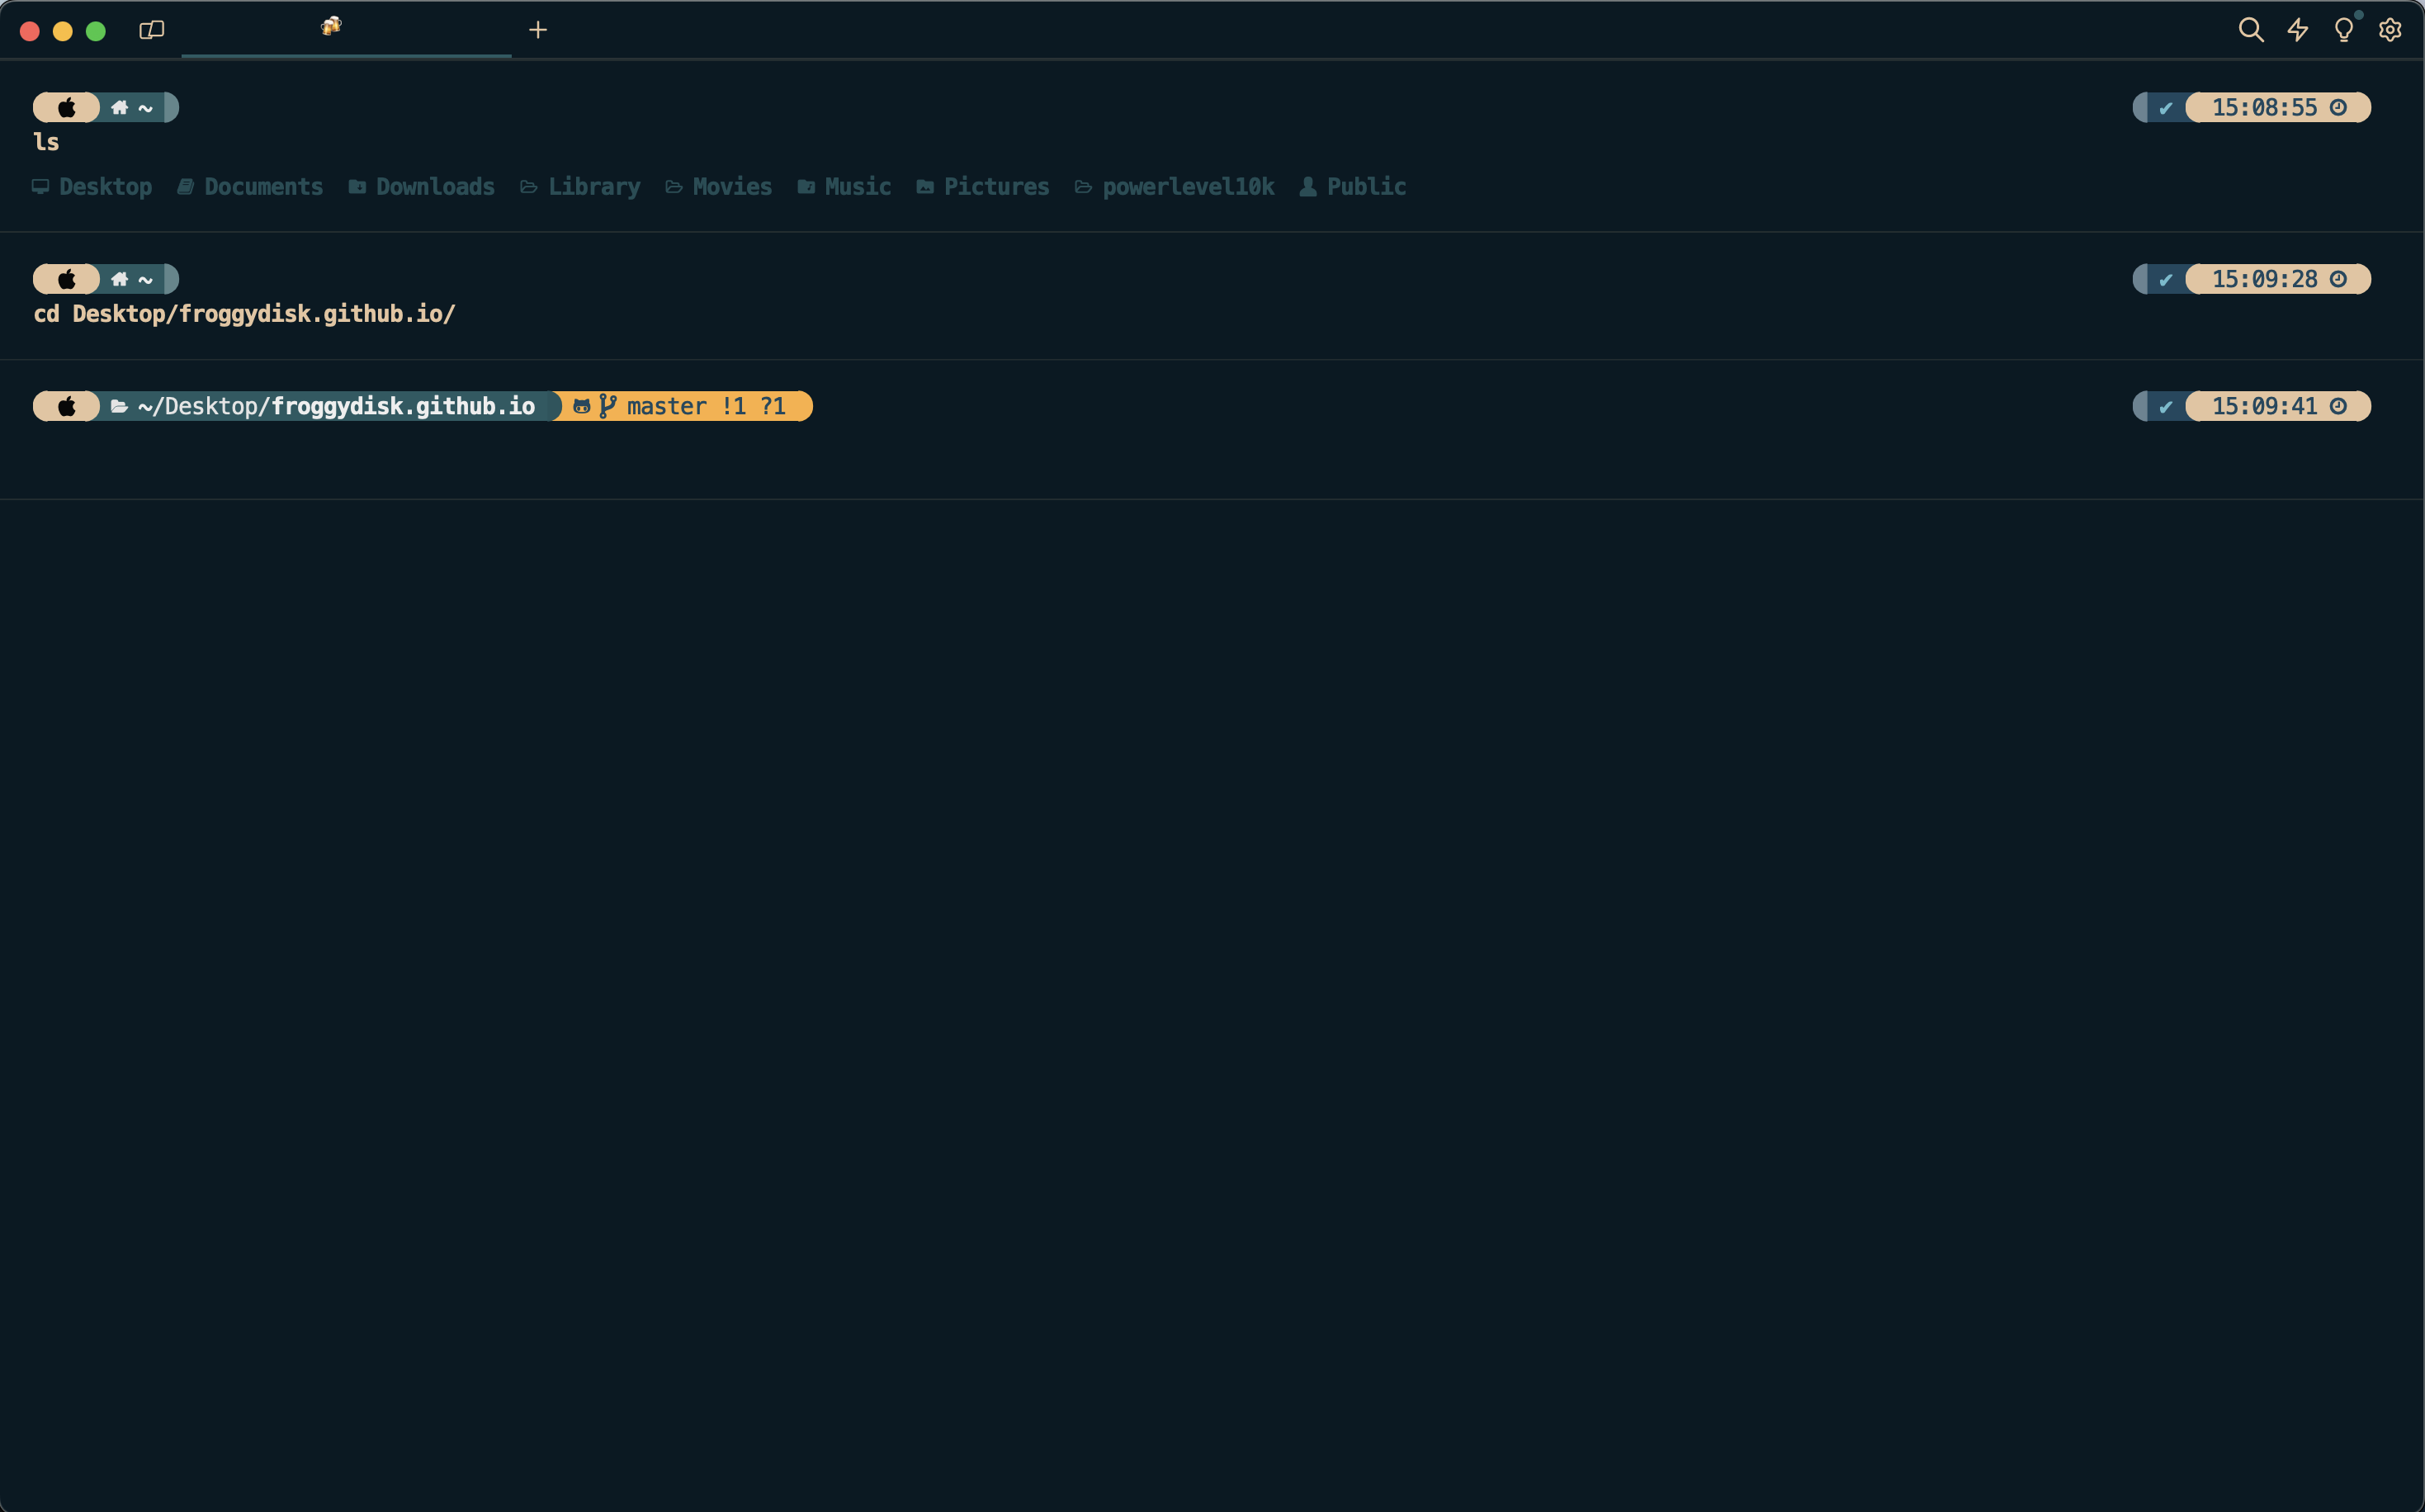This screenshot has width=2425, height=1512.
Task: Select the beer mug emoji tab
Action: [x=331, y=27]
